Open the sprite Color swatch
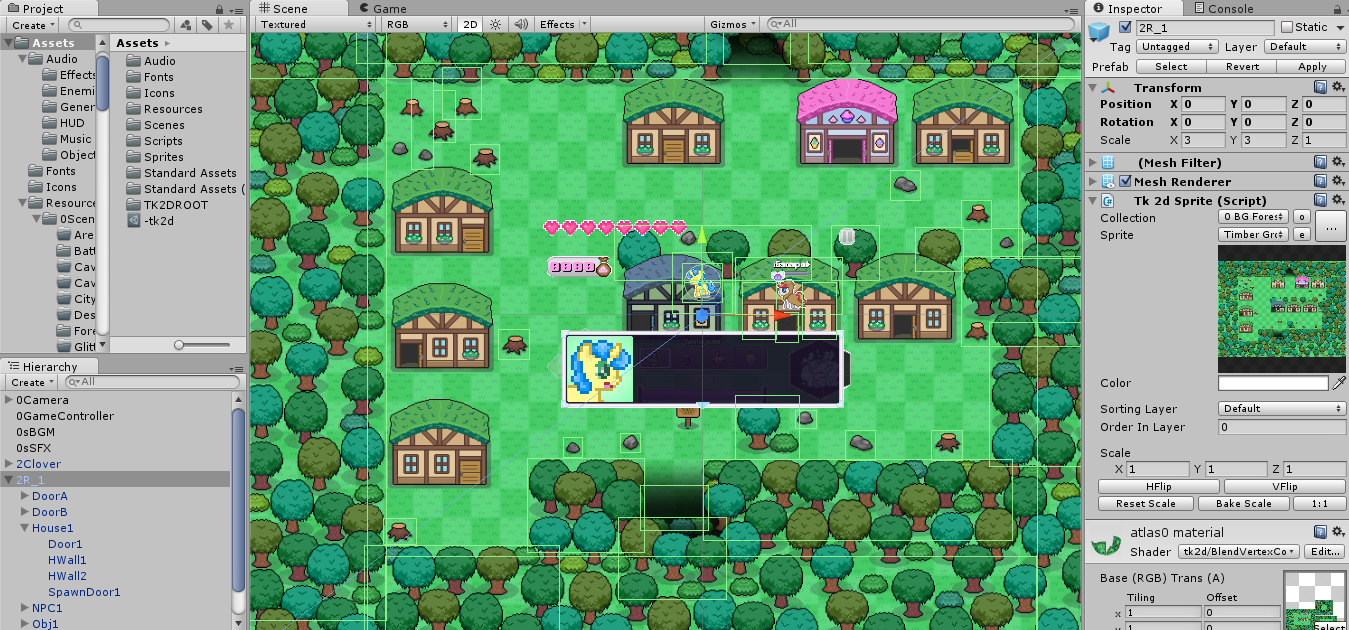This screenshot has width=1349, height=630. 1273,383
